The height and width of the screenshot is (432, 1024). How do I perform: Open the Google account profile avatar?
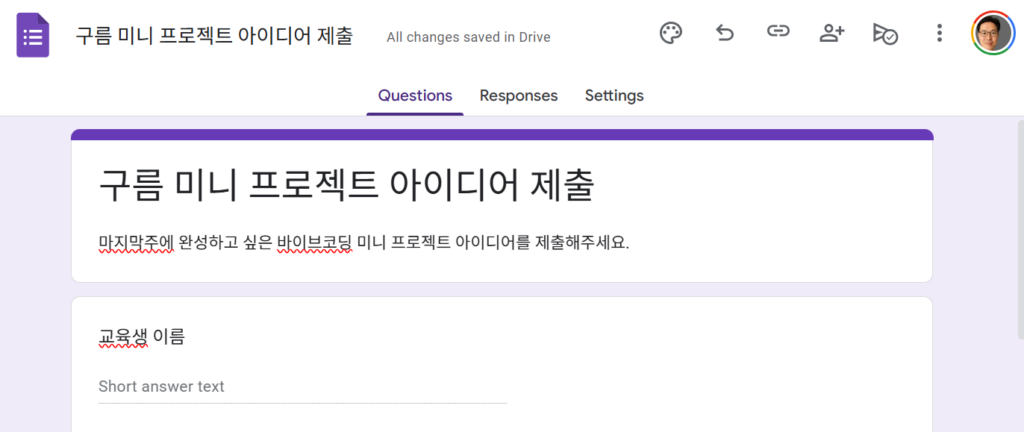click(x=992, y=33)
